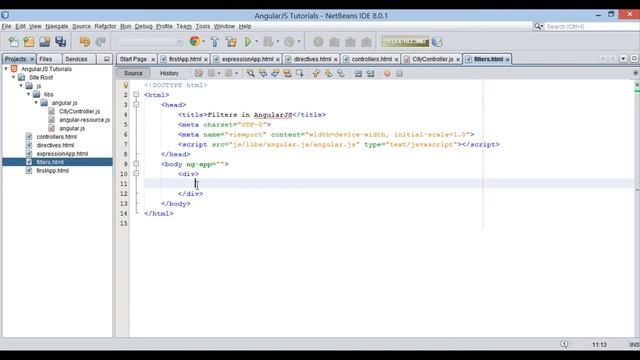This screenshot has height=360, width=640.
Task: Switch to the Files panel tab
Action: point(46,59)
